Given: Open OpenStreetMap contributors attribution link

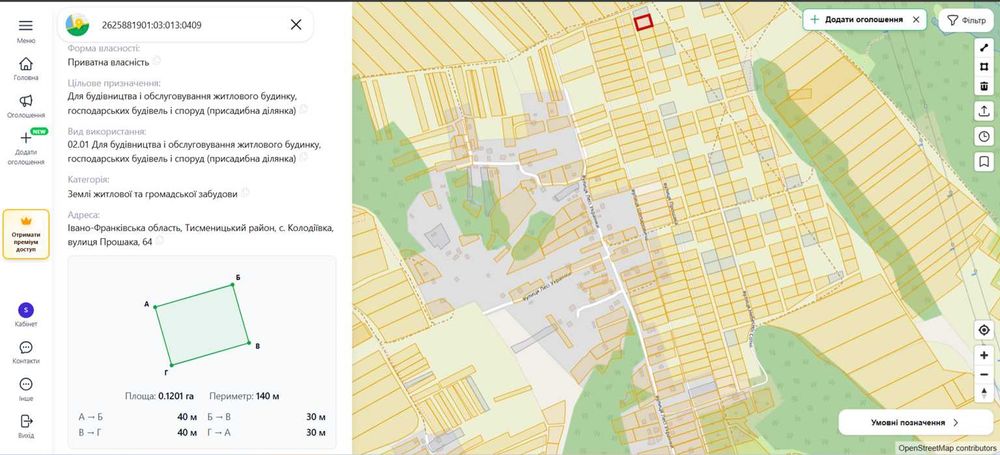Looking at the screenshot, I should [x=948, y=448].
